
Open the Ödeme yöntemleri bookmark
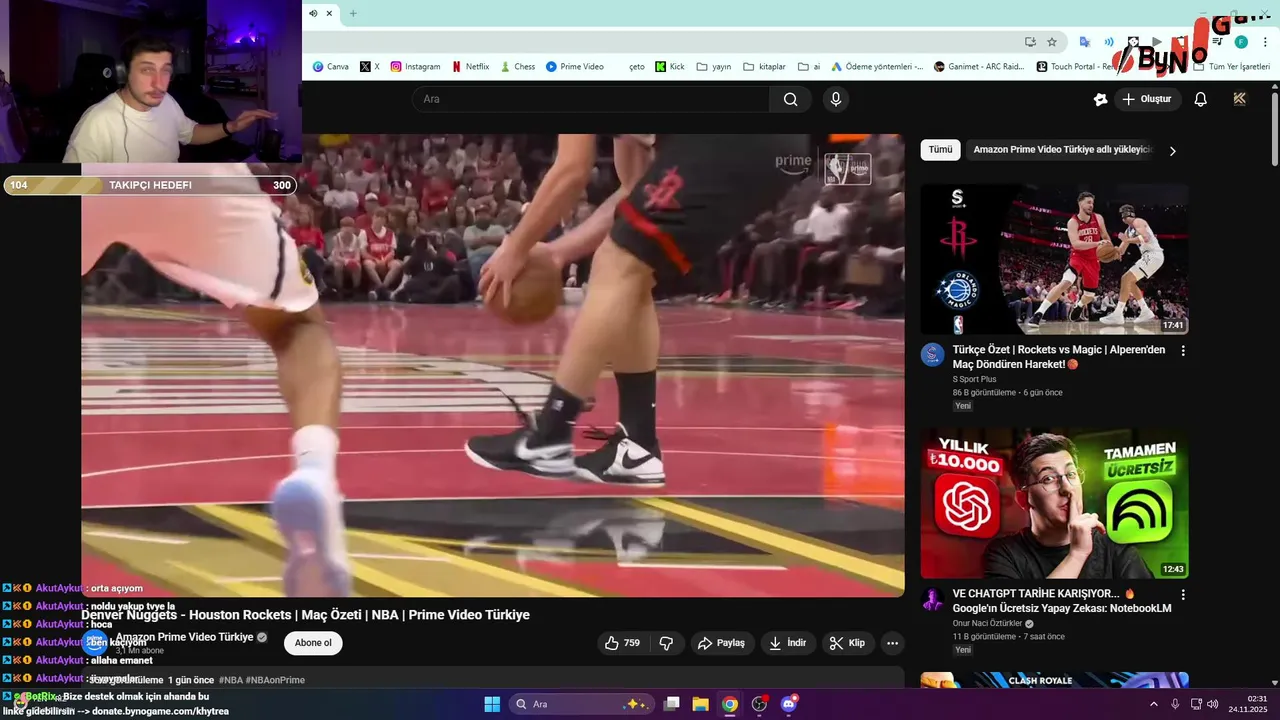[x=877, y=67]
